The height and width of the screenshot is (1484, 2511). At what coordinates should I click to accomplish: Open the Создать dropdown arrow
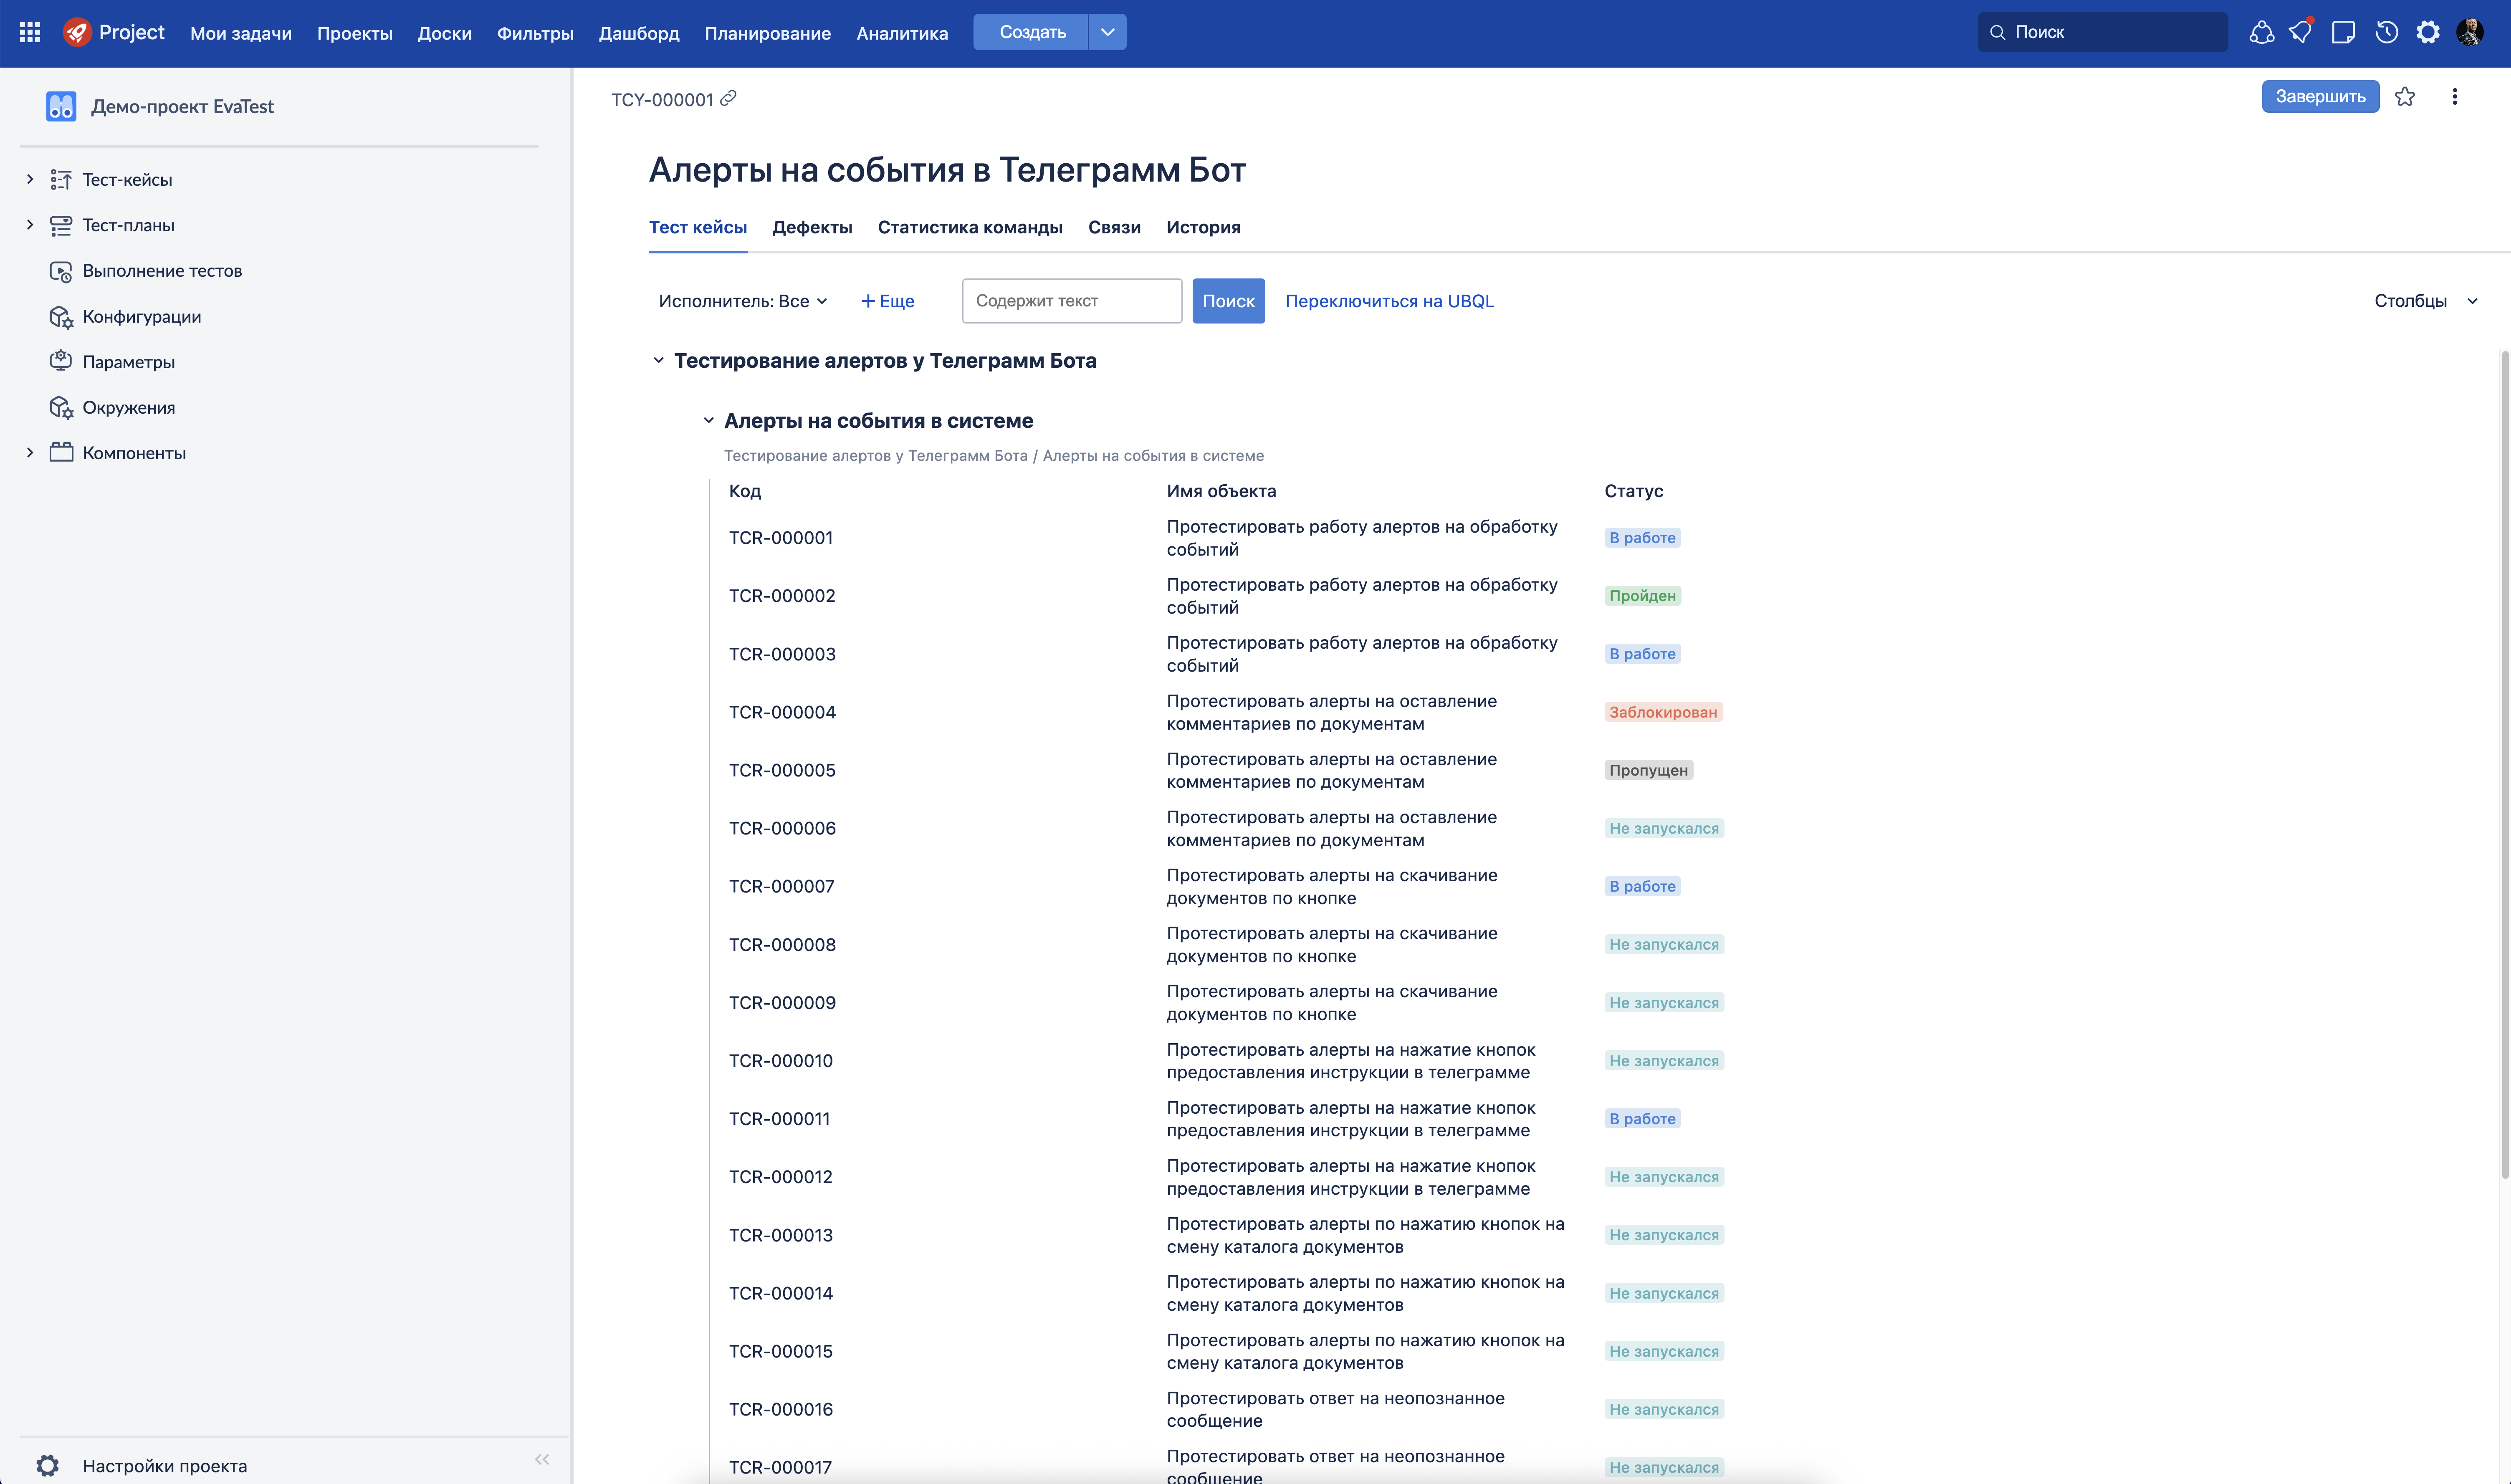pos(1107,32)
